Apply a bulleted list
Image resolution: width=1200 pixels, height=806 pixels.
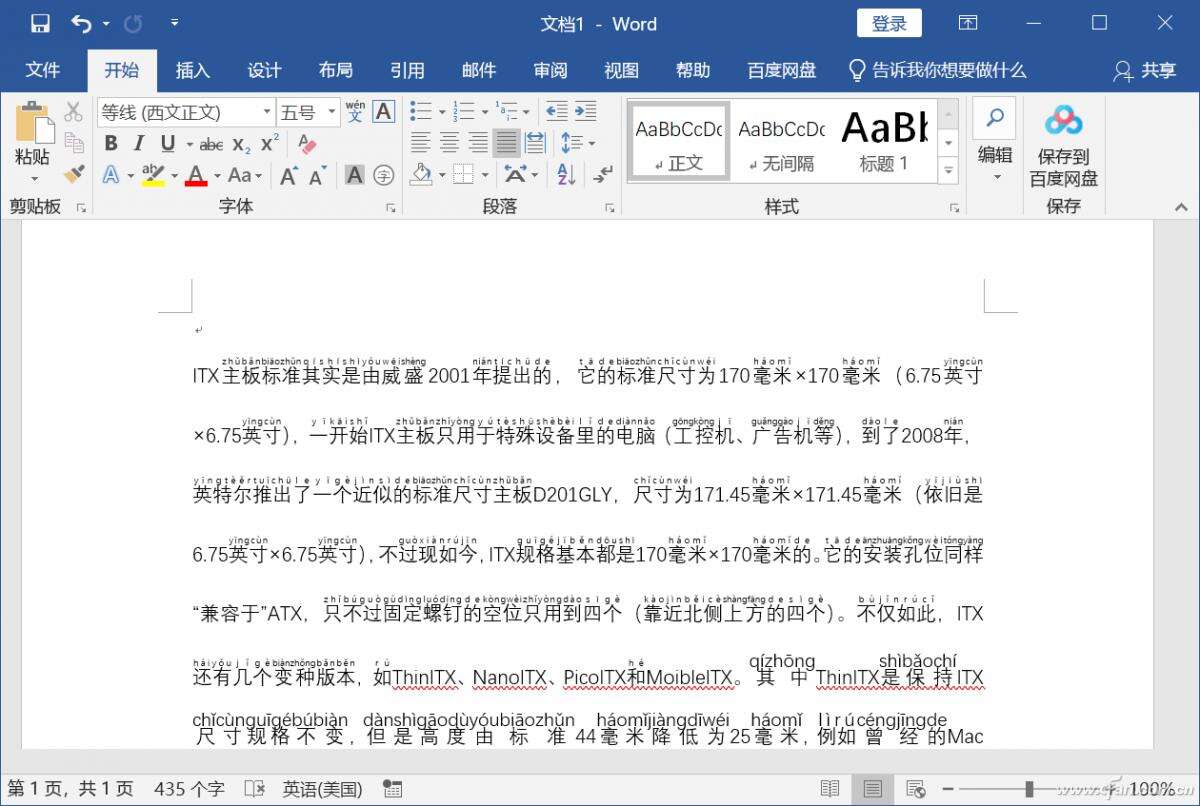point(421,112)
